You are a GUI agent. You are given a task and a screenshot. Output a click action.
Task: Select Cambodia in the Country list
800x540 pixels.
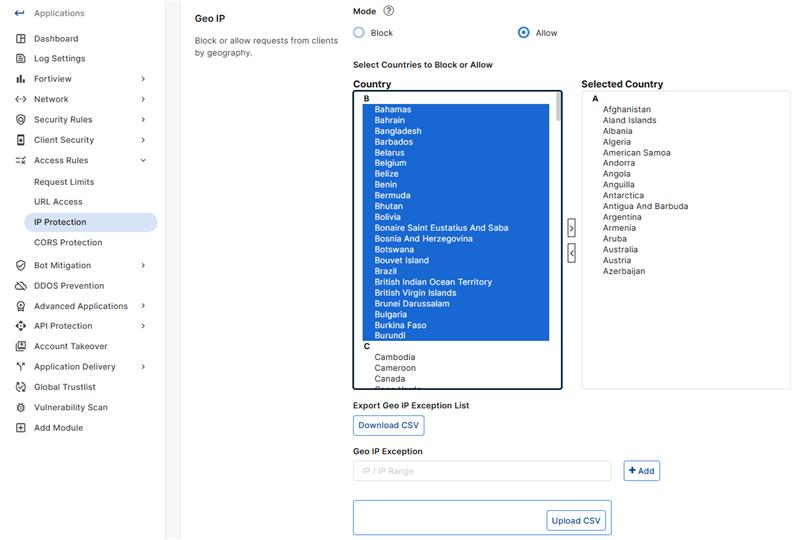(x=395, y=357)
